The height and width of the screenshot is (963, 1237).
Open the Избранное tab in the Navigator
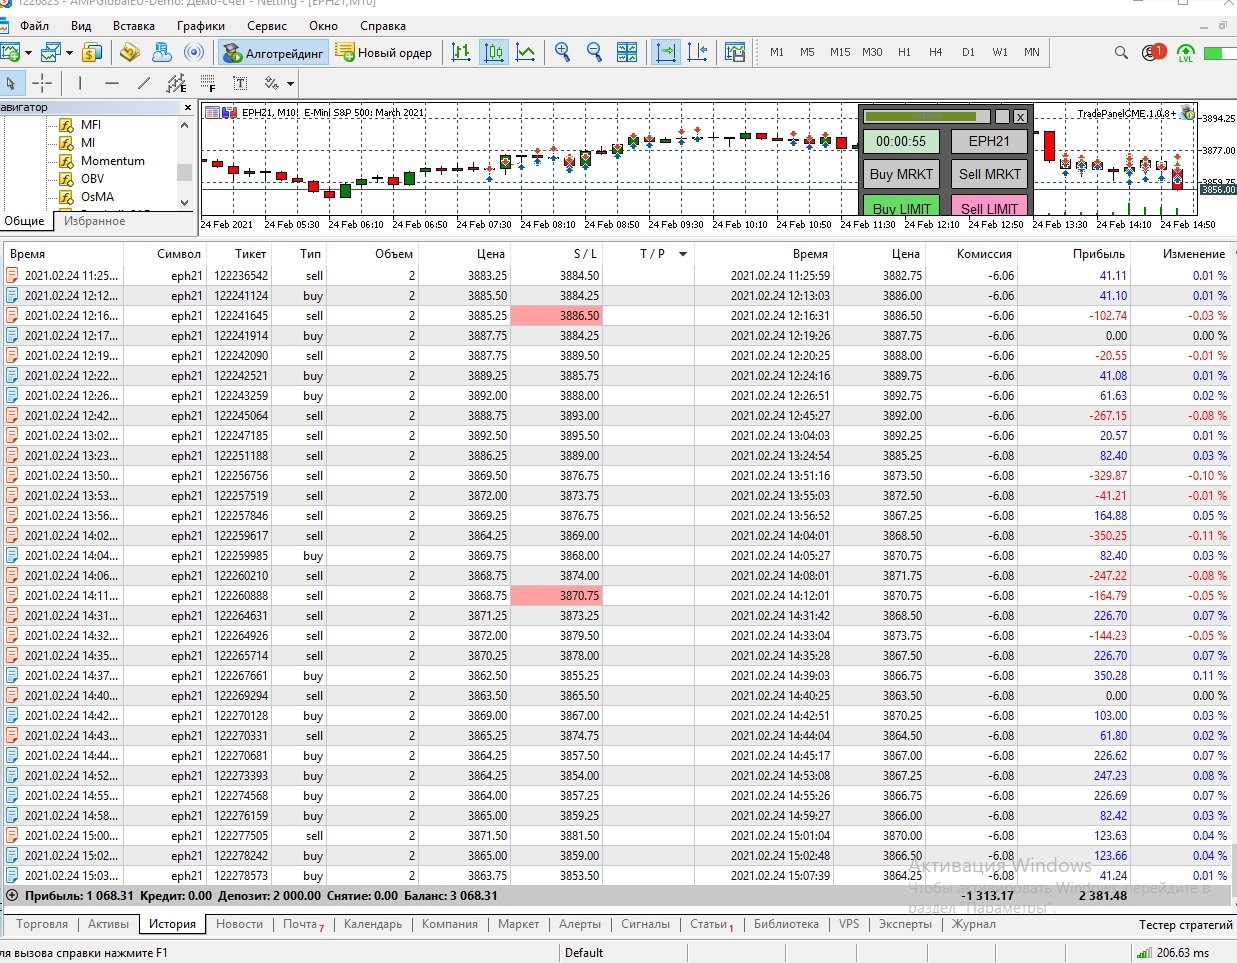[95, 221]
